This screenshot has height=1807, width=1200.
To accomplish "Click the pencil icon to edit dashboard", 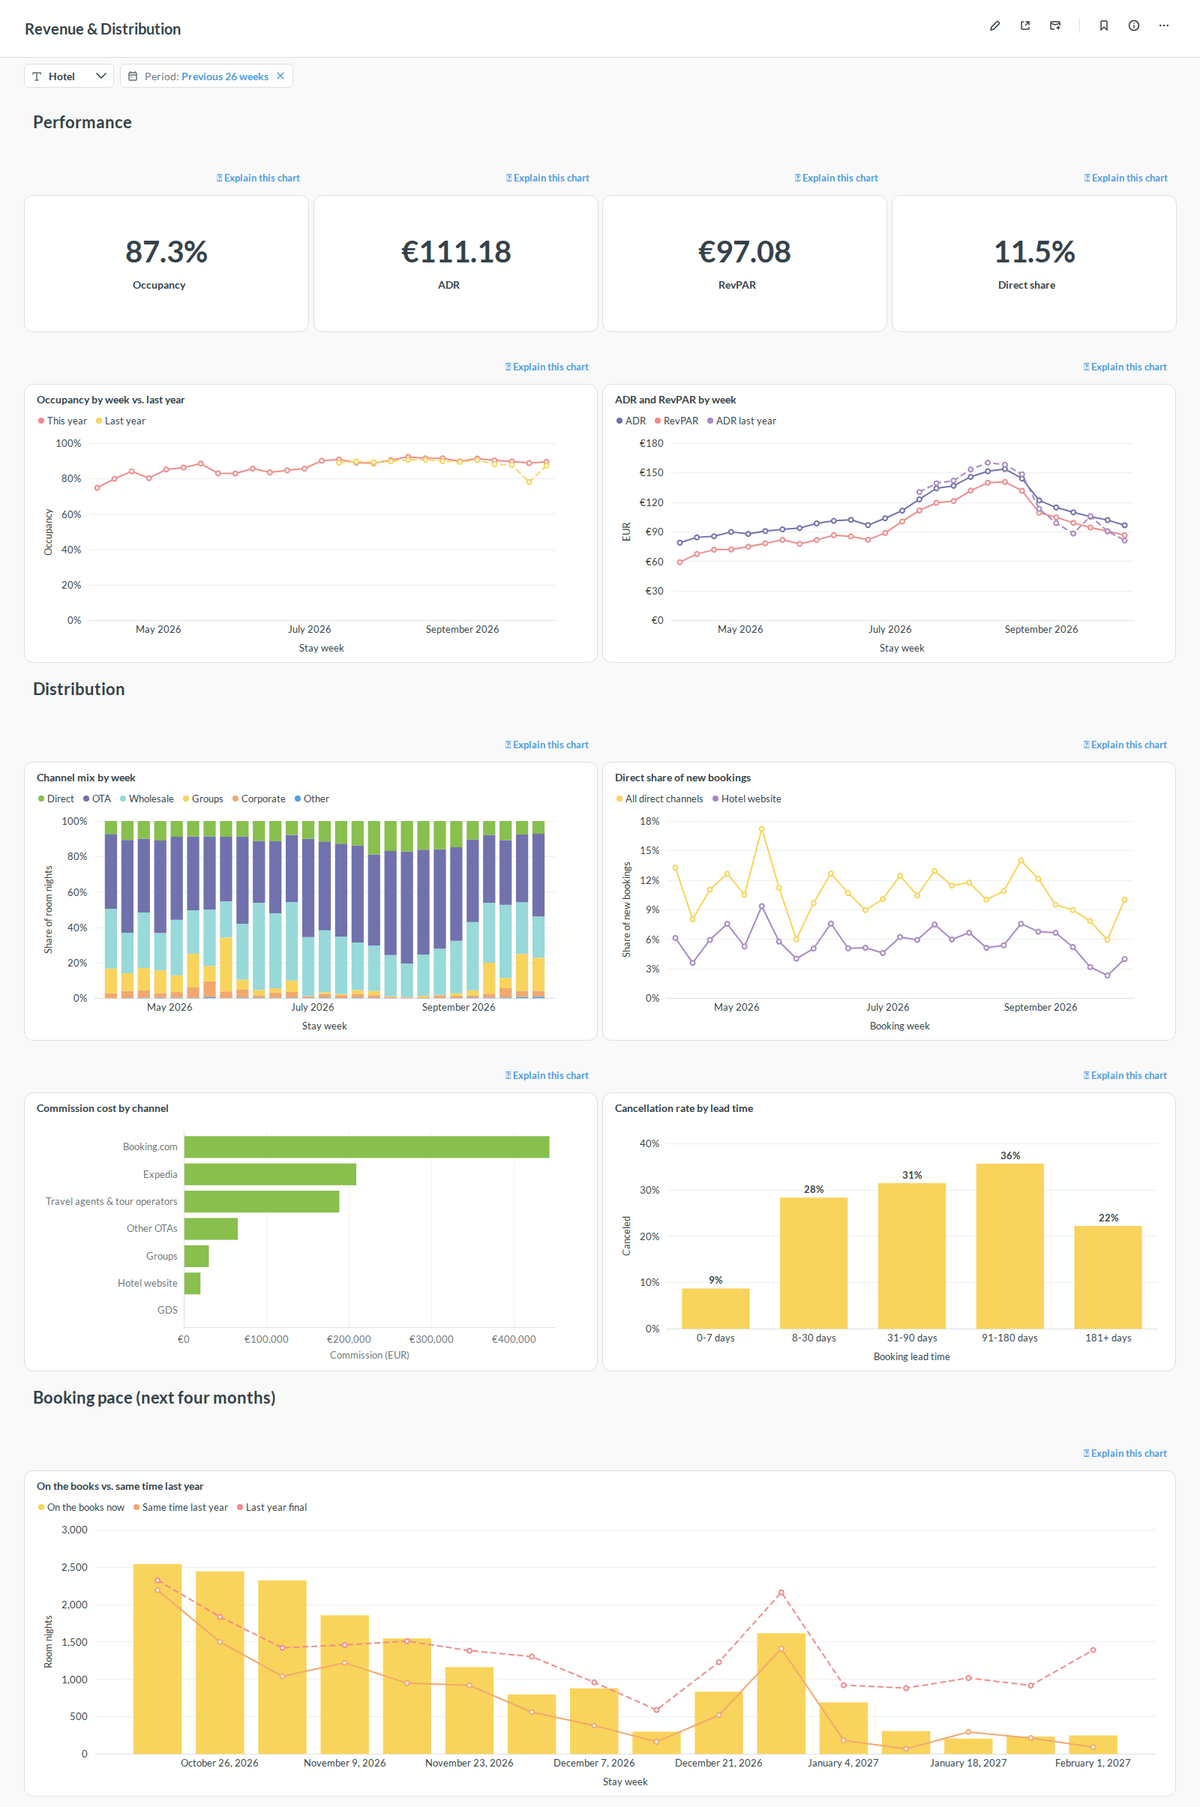I will click(995, 26).
